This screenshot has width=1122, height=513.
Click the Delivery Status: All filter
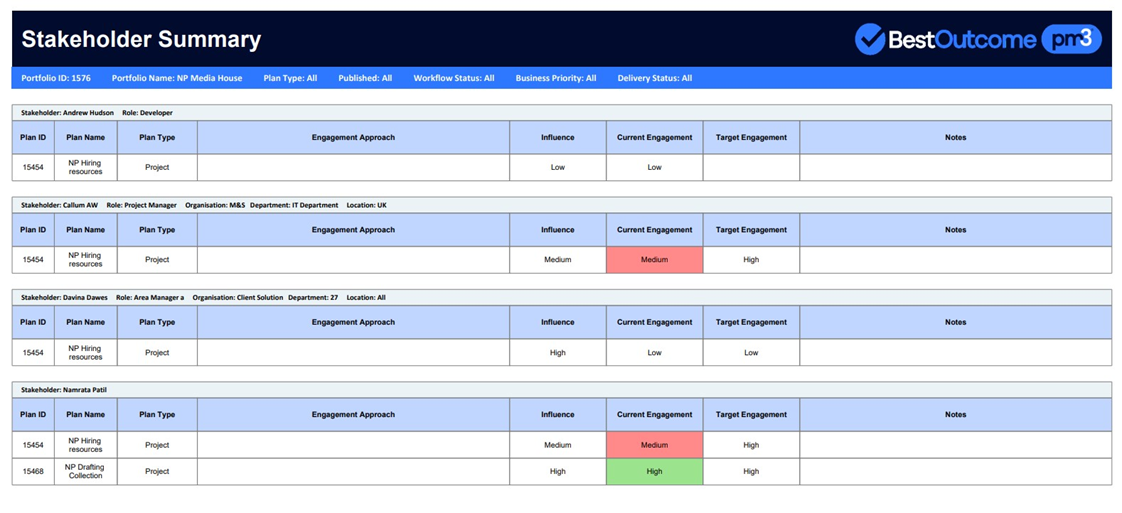tap(655, 78)
